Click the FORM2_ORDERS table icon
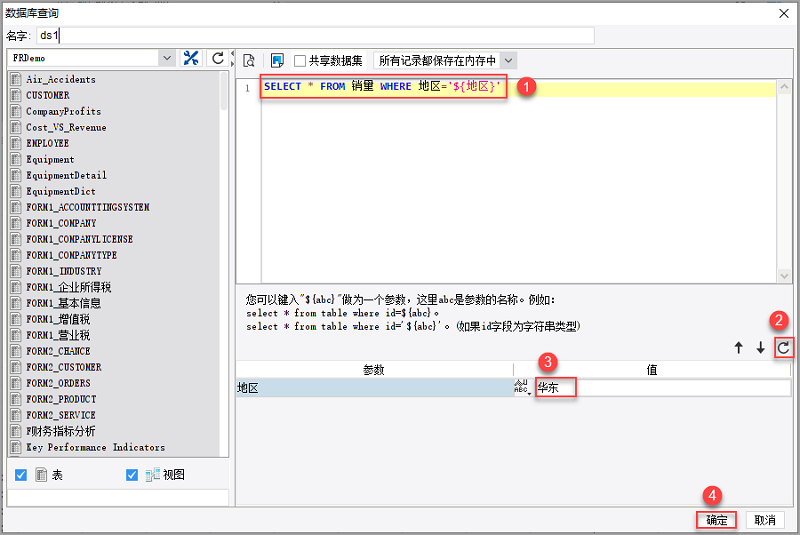 16,383
